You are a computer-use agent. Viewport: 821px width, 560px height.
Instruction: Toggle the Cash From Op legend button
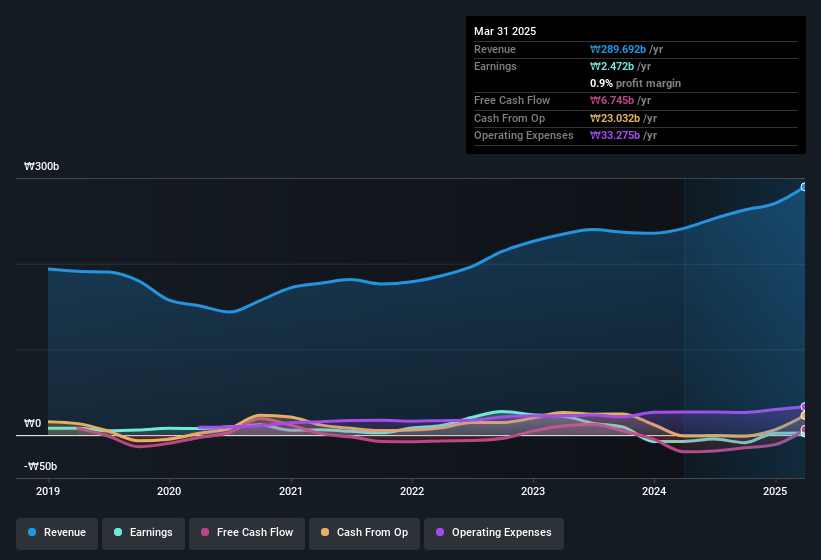[x=364, y=533]
